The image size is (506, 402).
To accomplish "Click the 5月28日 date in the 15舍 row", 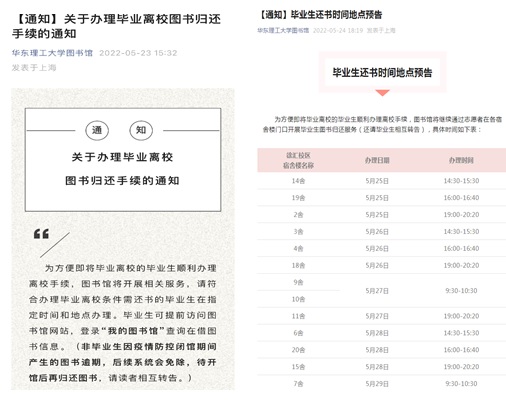I will [x=377, y=367].
